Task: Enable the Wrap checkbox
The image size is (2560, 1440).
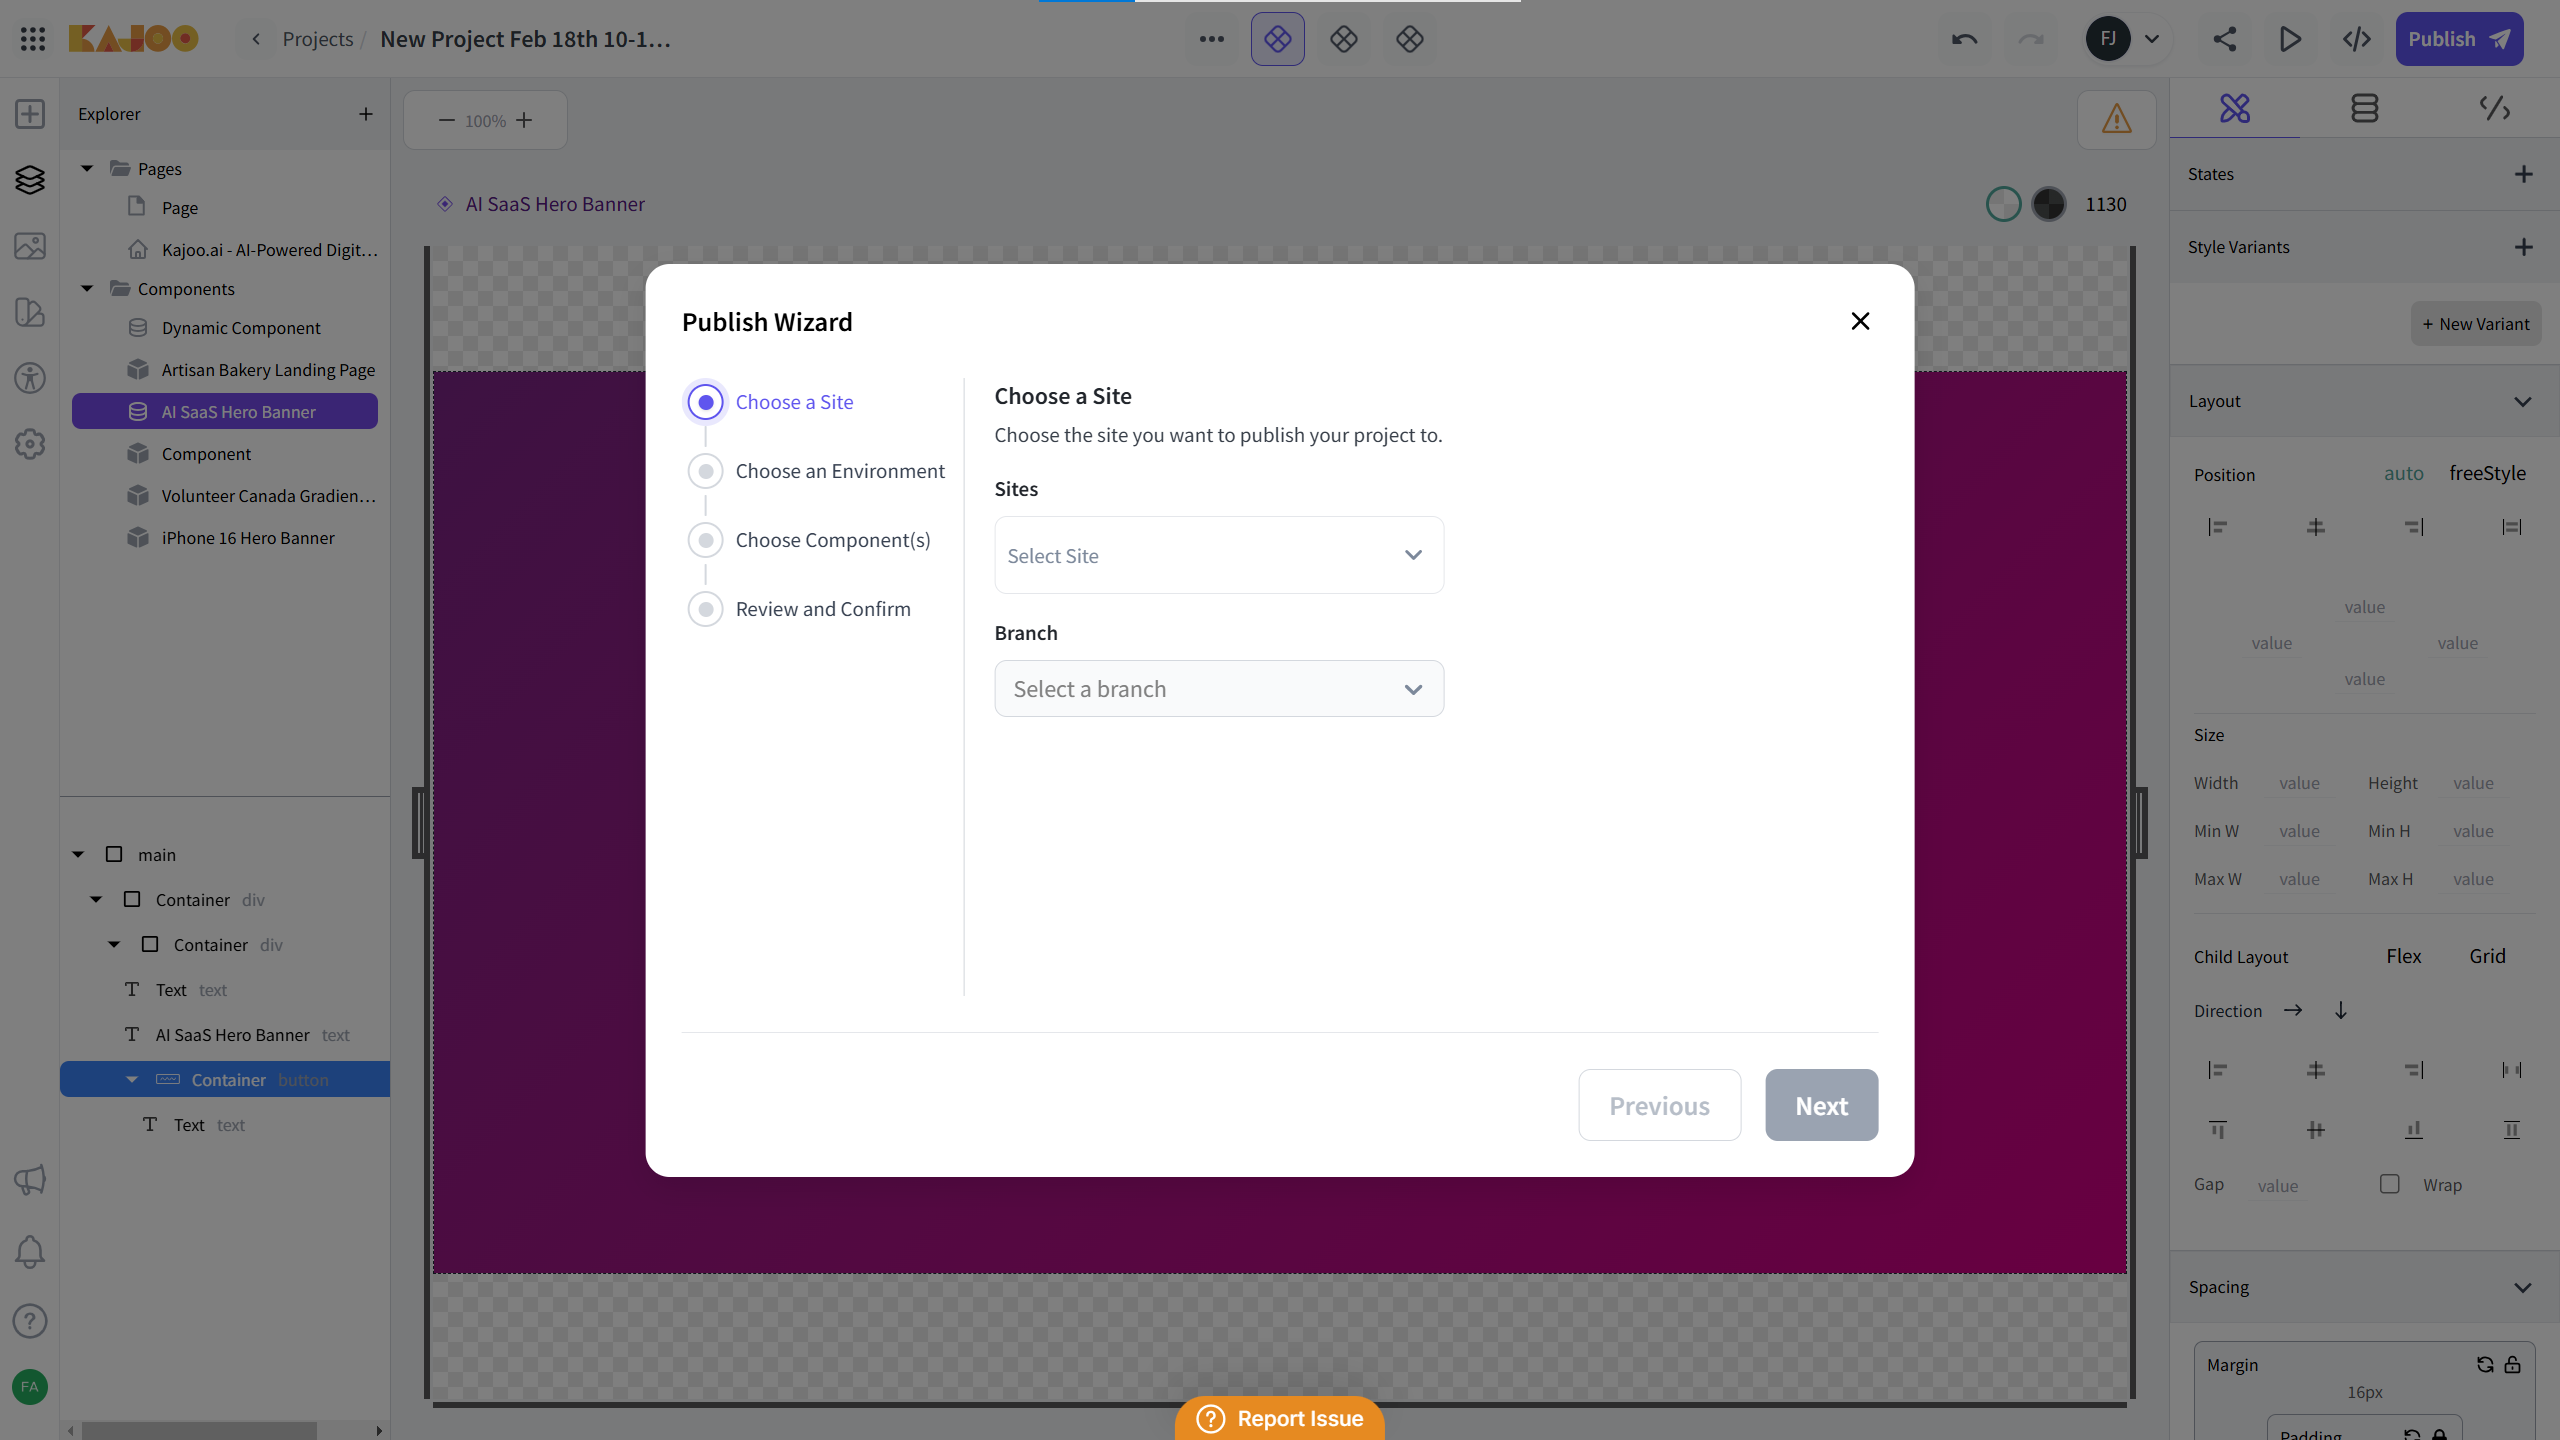Action: click(2389, 1184)
